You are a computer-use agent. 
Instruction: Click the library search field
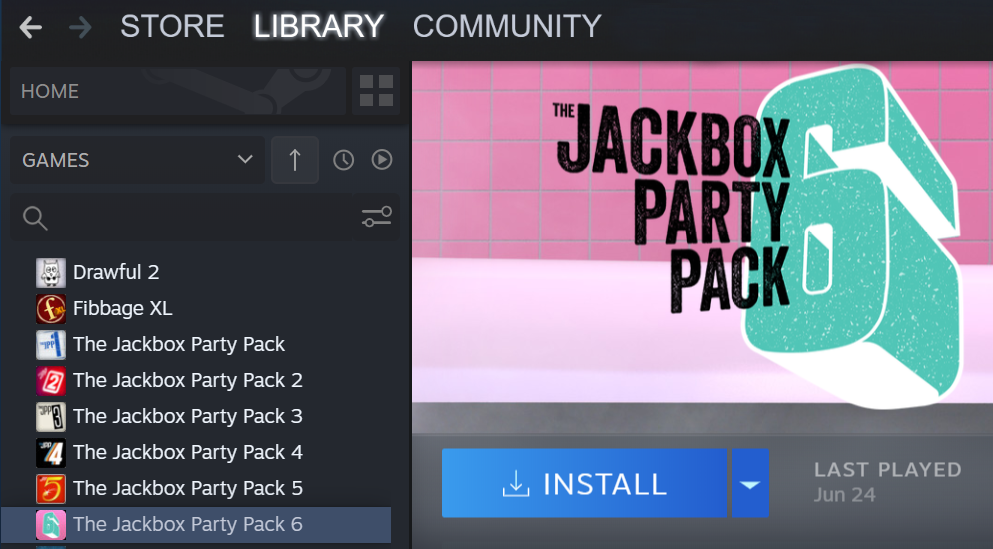[205, 217]
